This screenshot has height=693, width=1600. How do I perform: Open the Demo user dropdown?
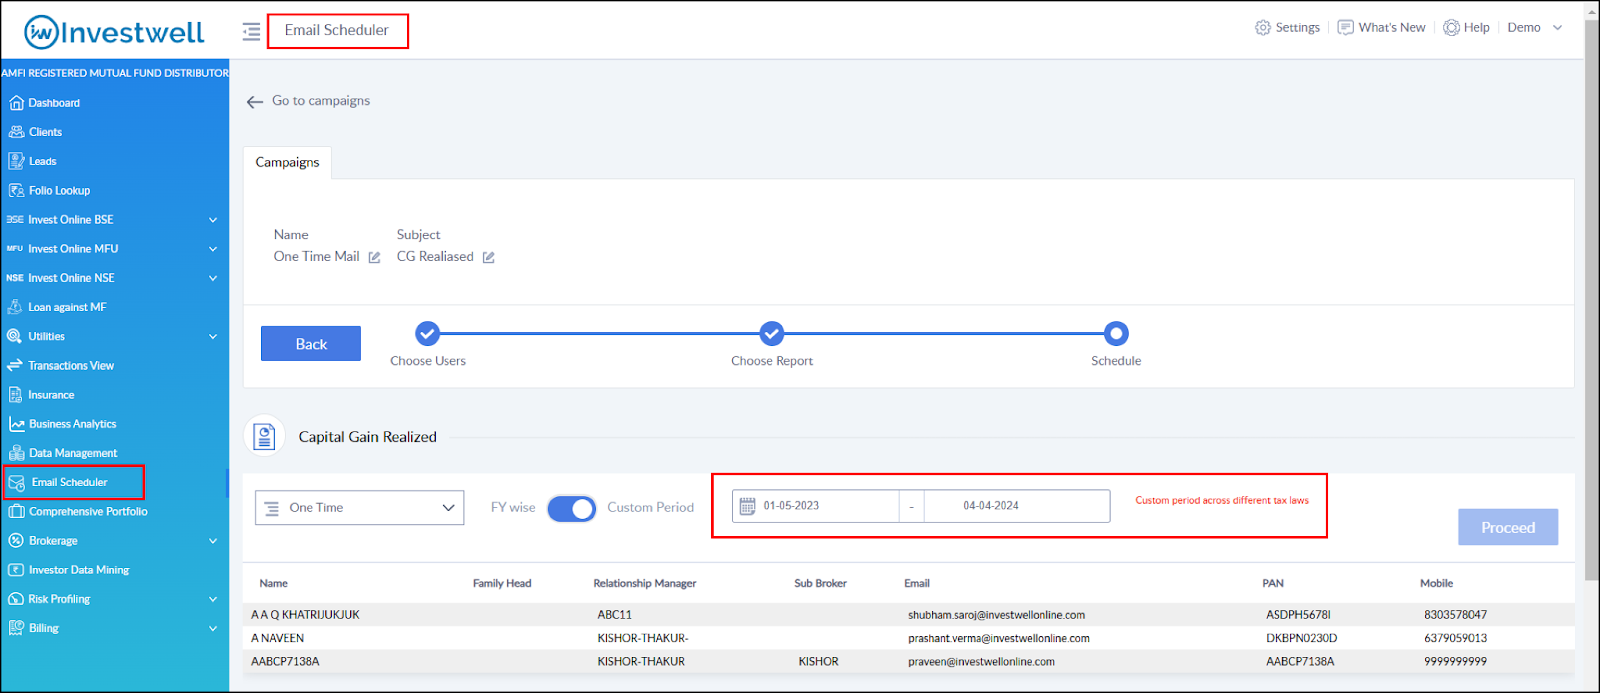1534,28
